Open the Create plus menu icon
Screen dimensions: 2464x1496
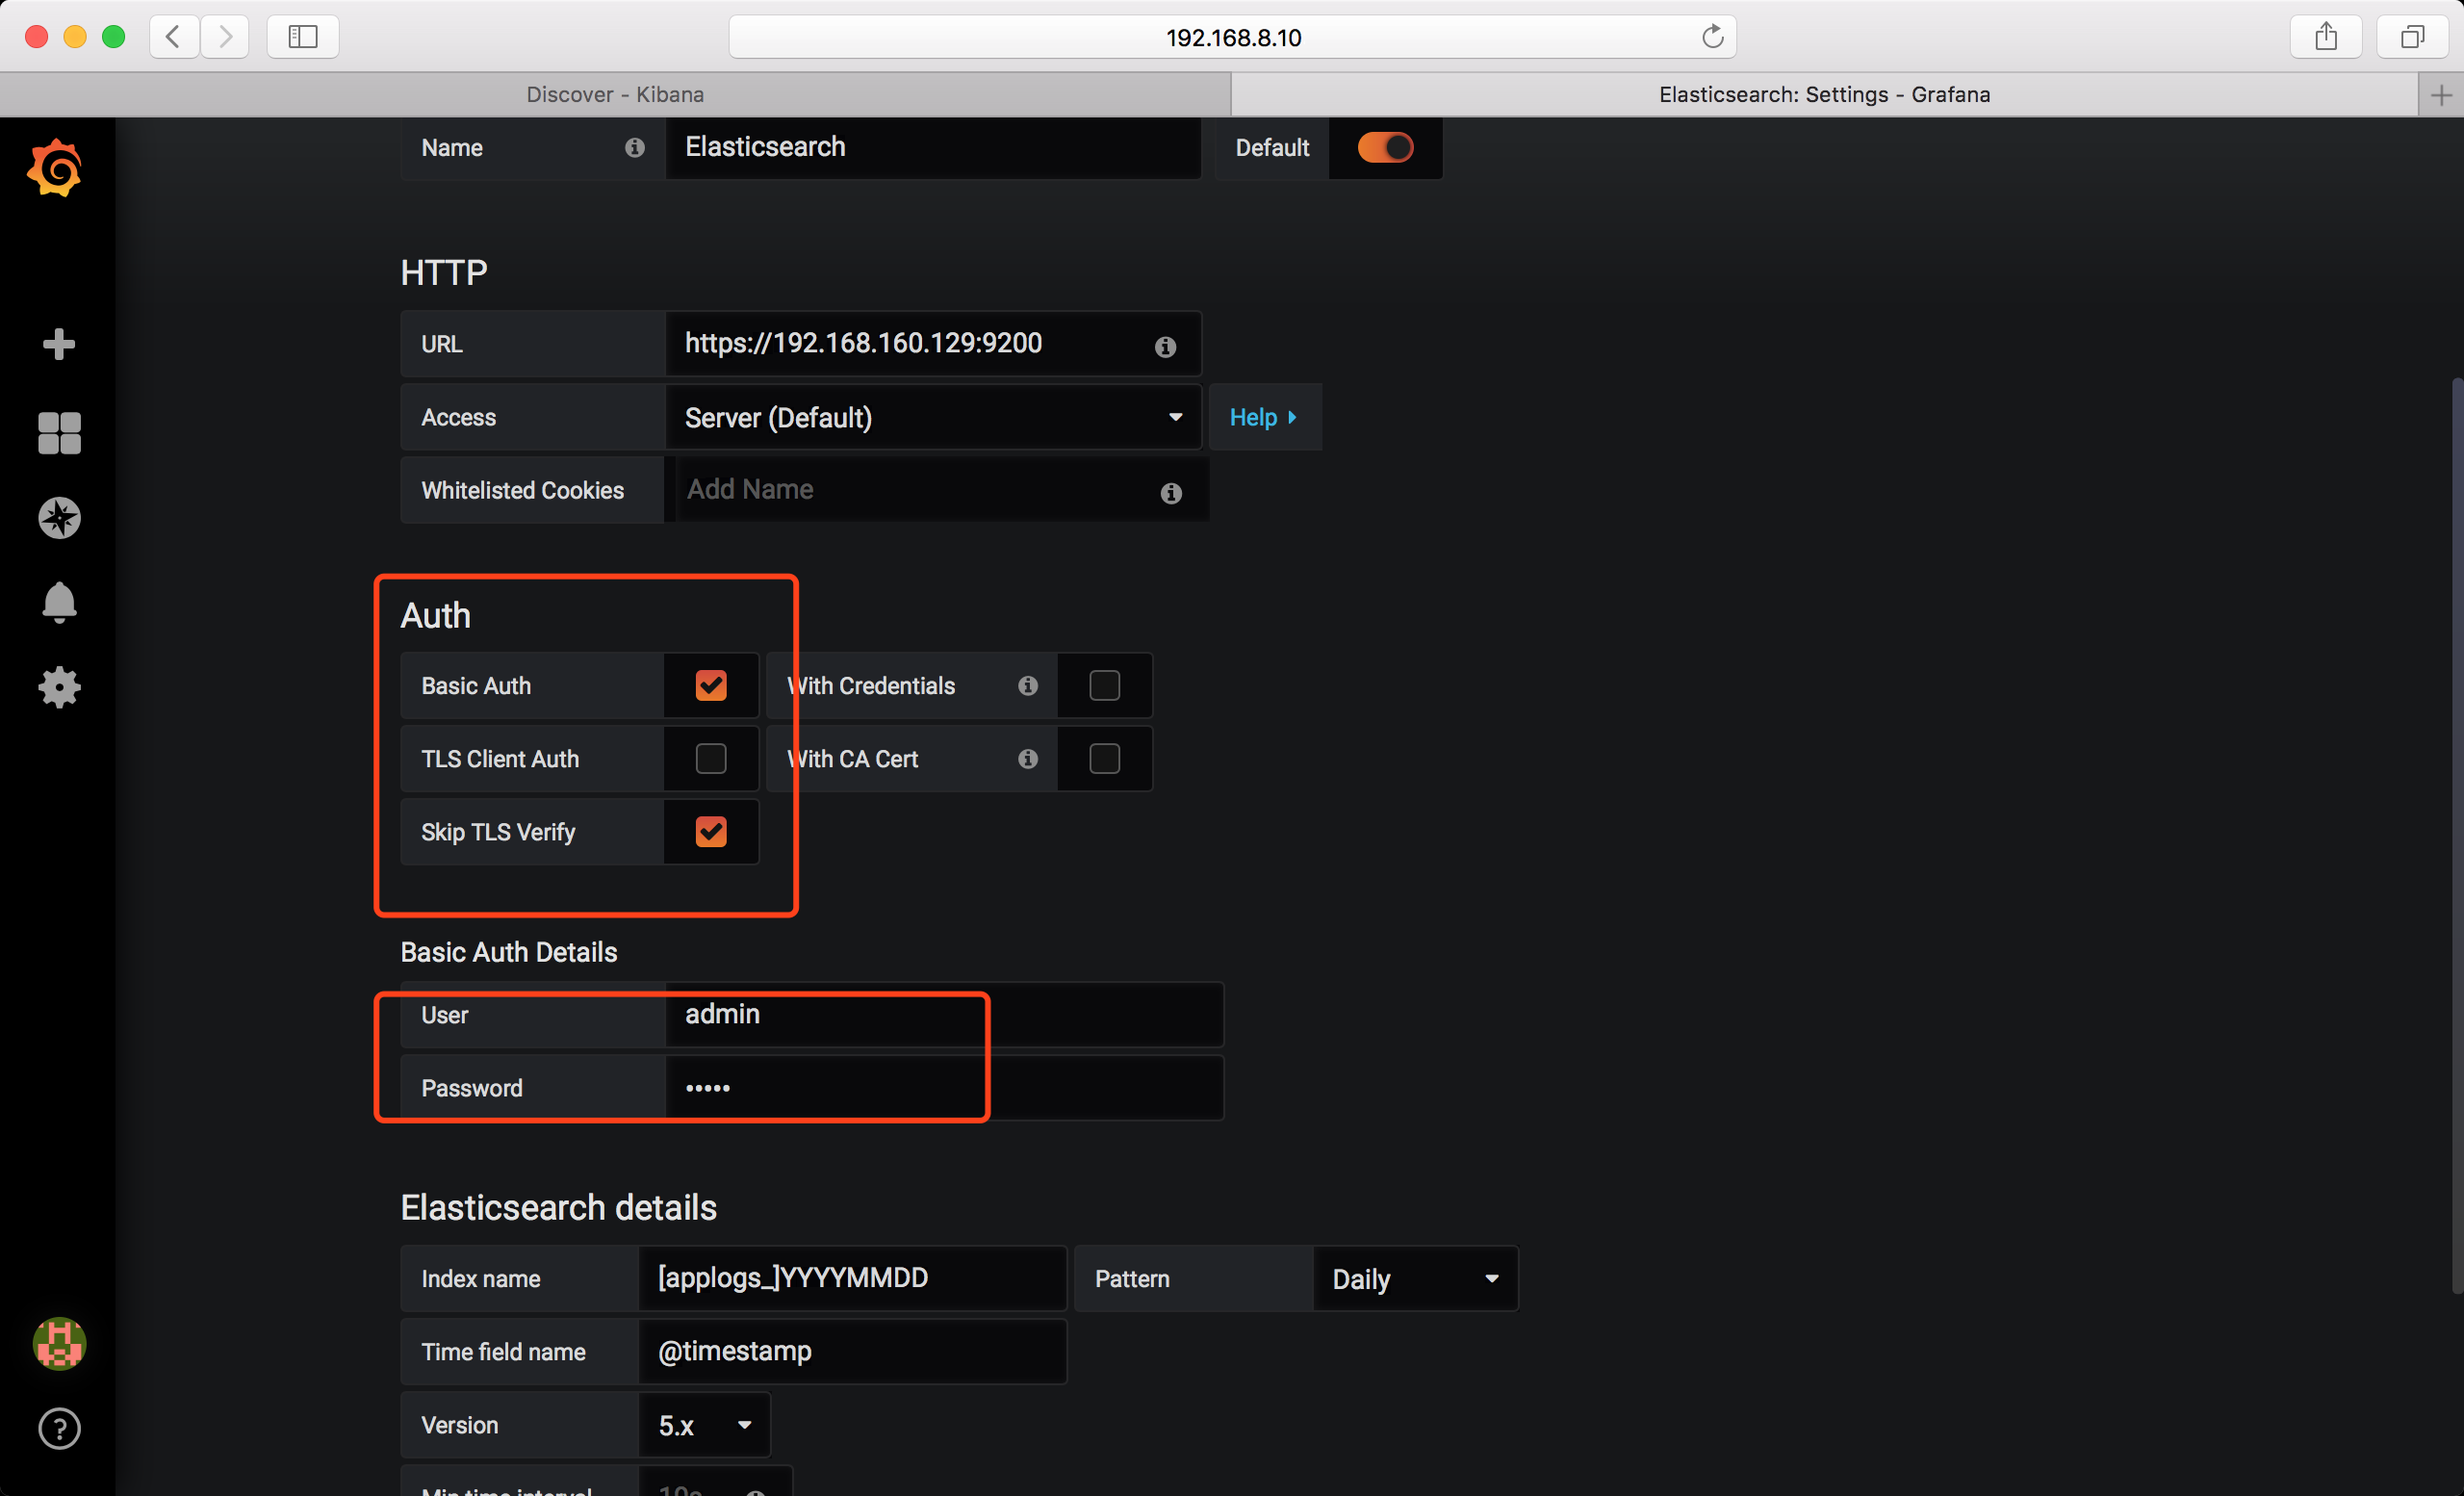[59, 344]
